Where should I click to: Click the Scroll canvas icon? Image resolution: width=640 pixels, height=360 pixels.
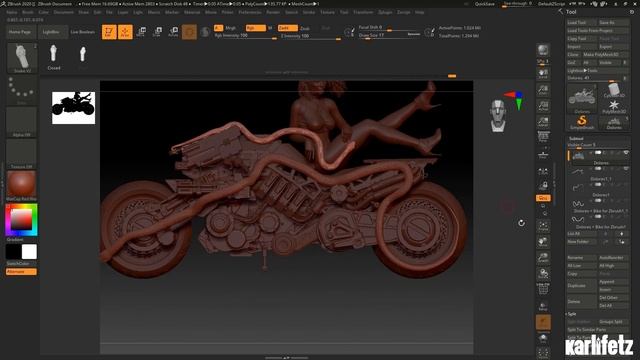coord(543,73)
